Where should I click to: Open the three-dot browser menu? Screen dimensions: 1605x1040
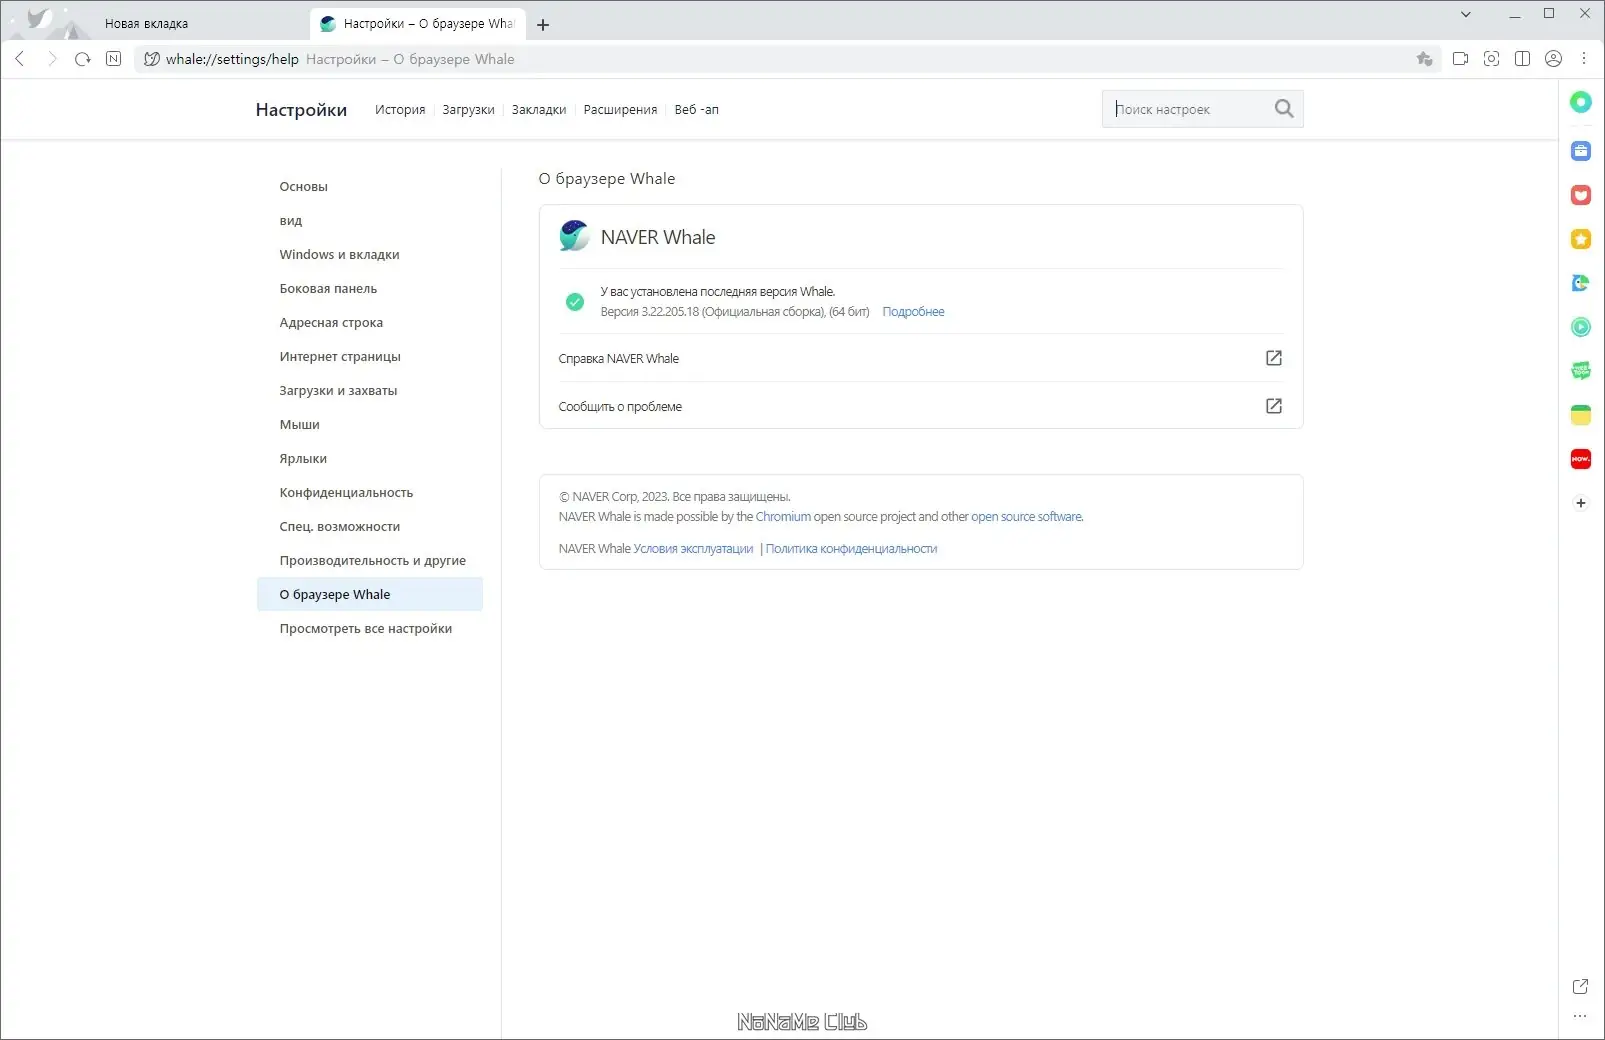click(1584, 59)
